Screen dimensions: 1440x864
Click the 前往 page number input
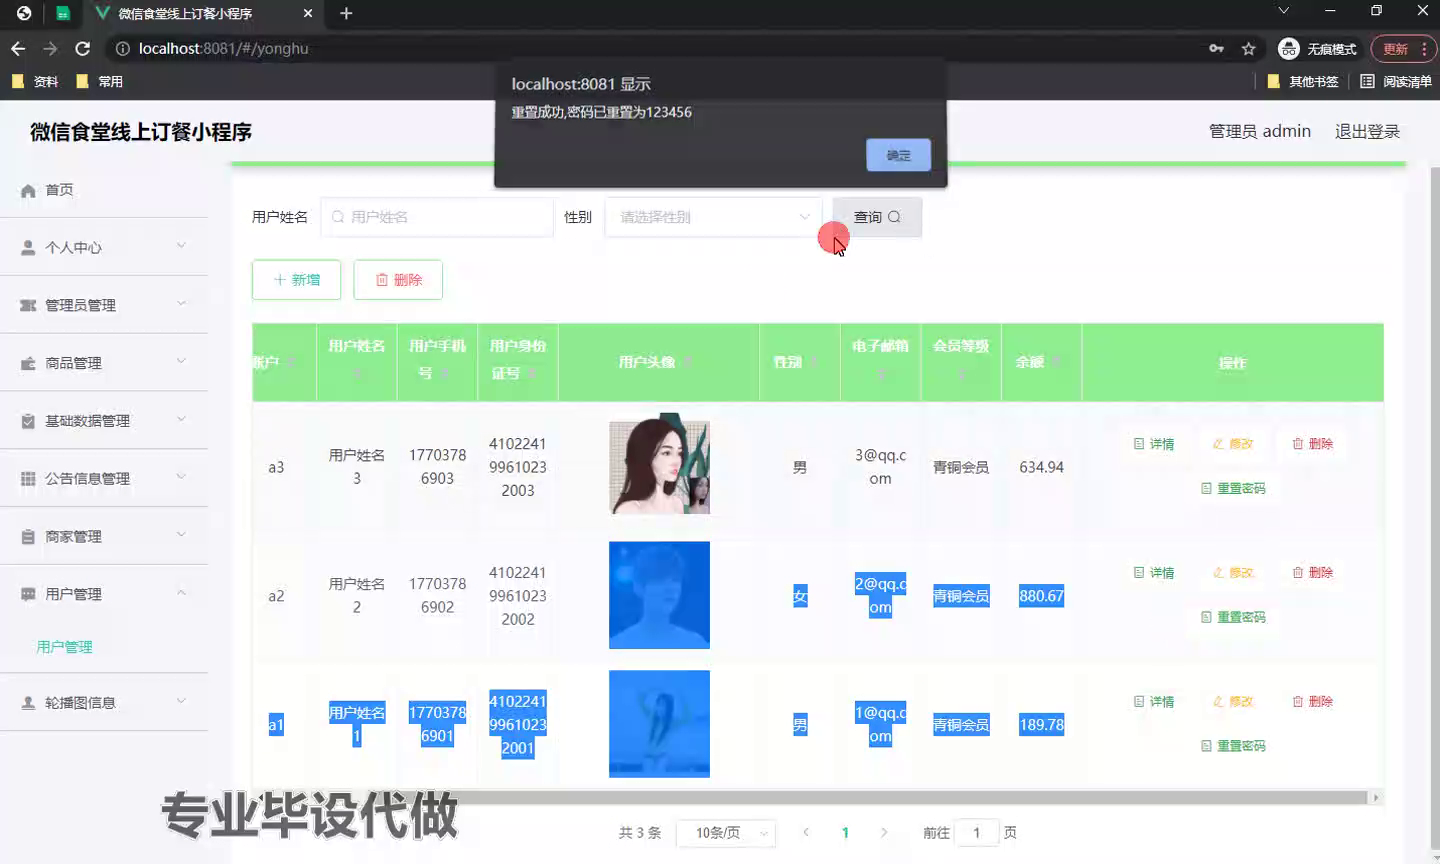[x=977, y=833]
